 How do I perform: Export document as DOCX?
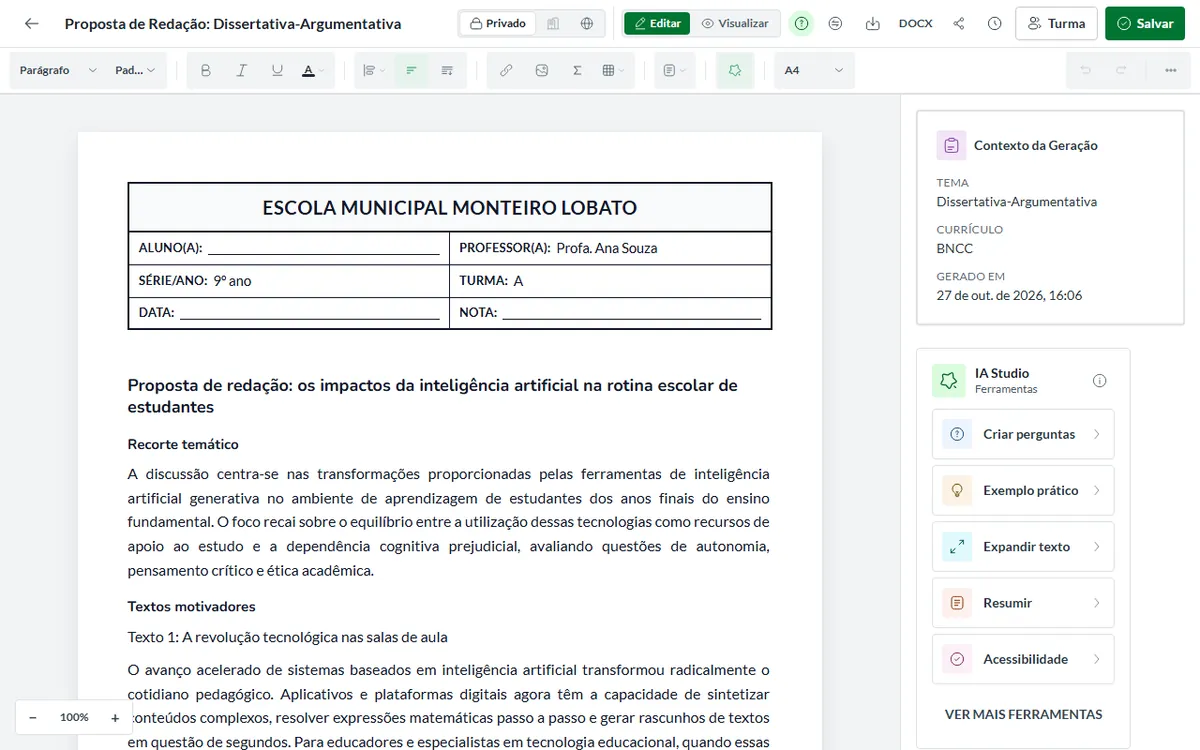(915, 23)
